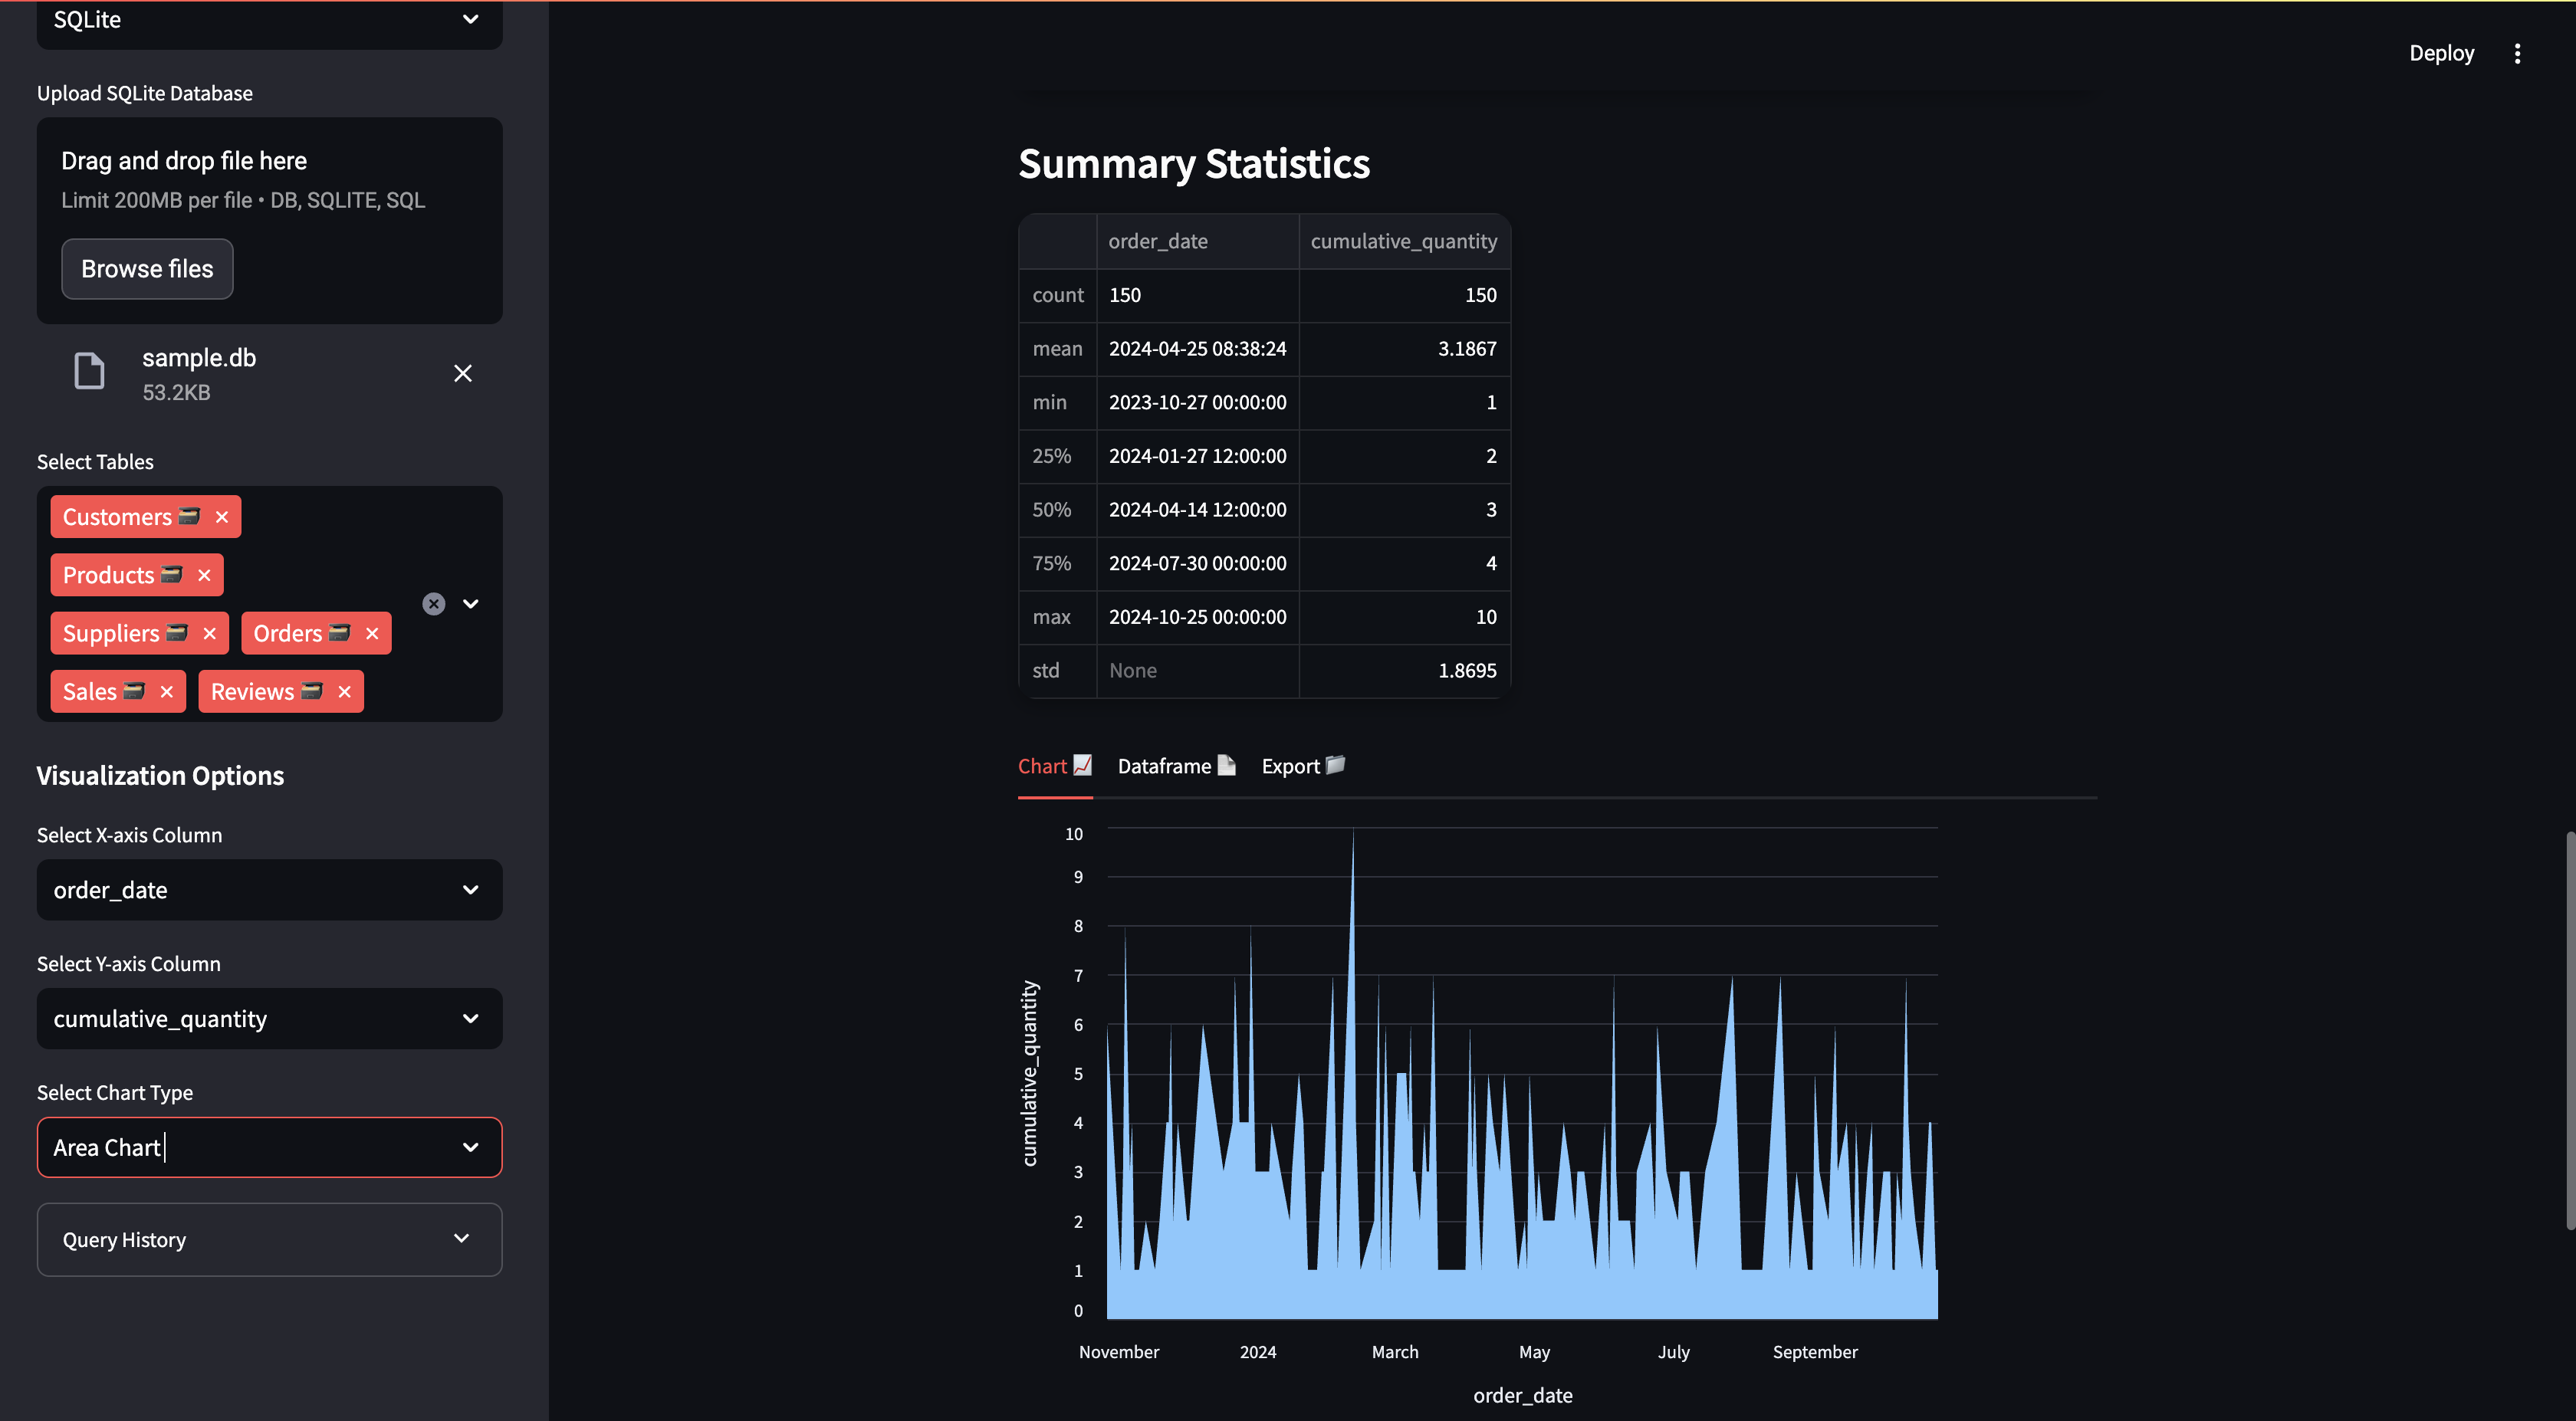Open the three-dot main menu
2576x1421 pixels.
pyautogui.click(x=2517, y=53)
